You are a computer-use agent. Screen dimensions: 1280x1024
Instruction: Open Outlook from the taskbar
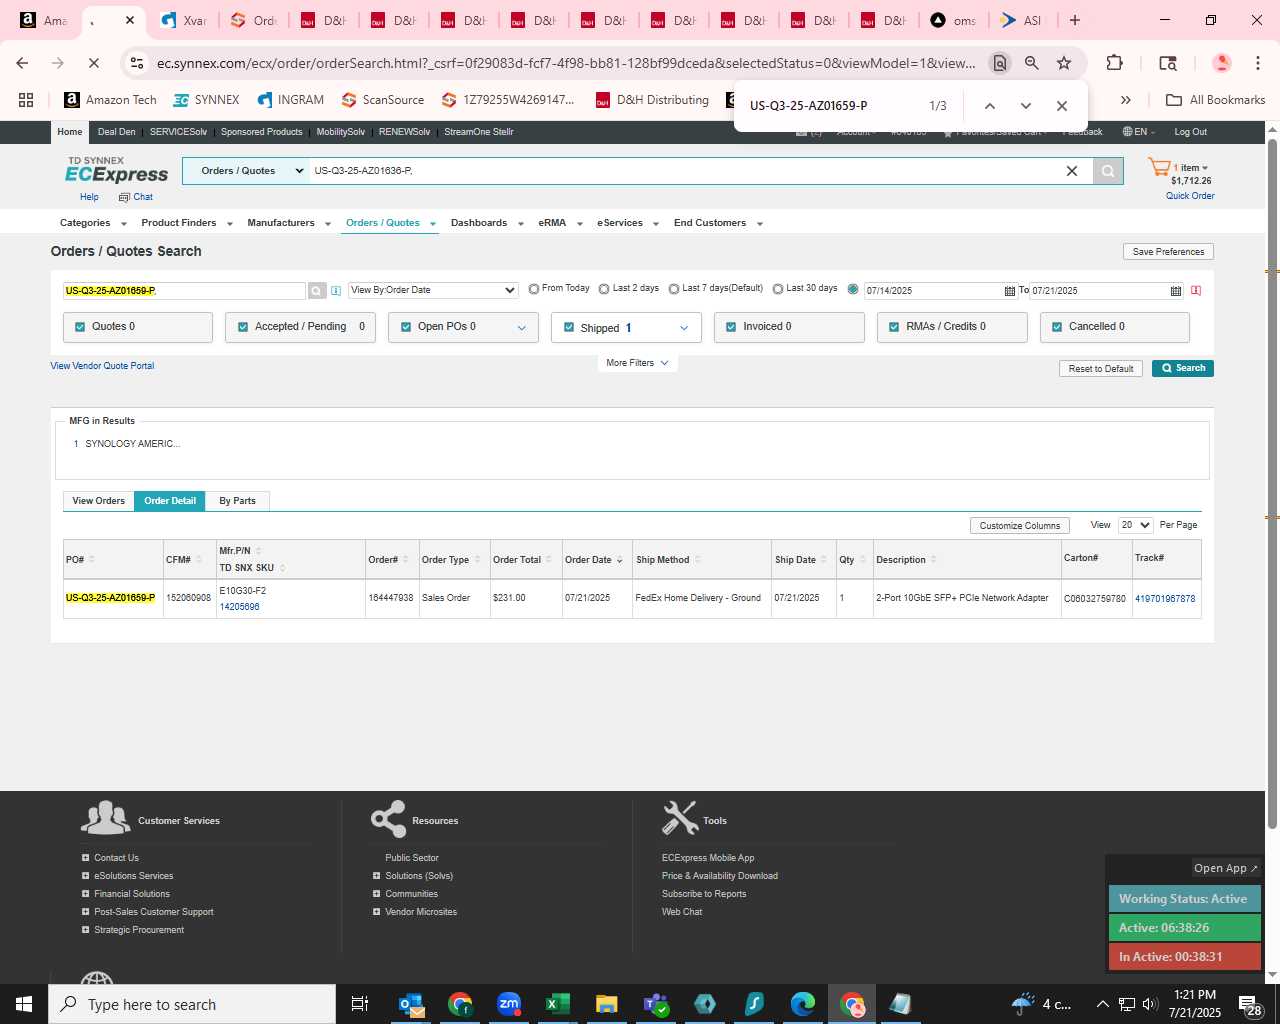tap(411, 1004)
